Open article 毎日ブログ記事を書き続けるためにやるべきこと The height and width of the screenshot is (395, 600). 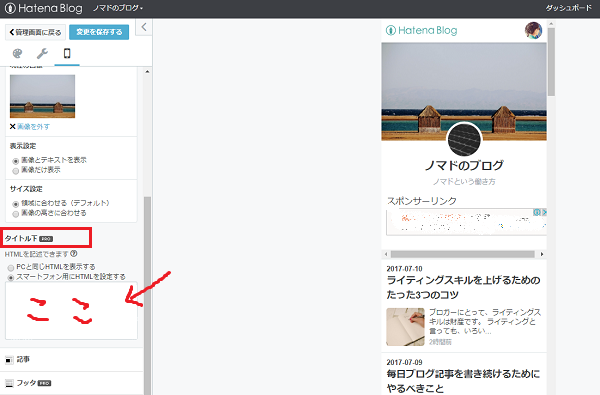[463, 381]
